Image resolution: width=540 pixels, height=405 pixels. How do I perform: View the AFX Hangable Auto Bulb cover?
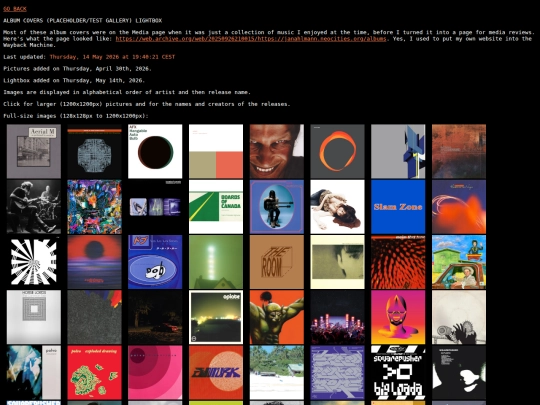coord(155,151)
